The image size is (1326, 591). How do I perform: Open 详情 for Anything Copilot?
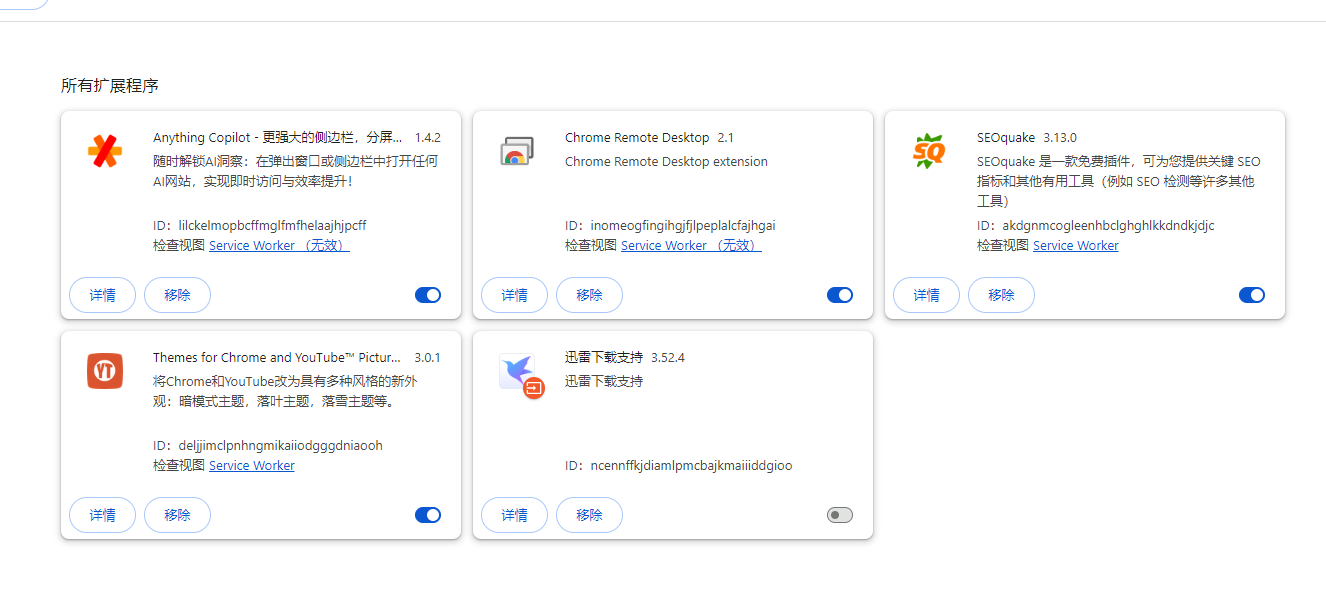click(102, 295)
